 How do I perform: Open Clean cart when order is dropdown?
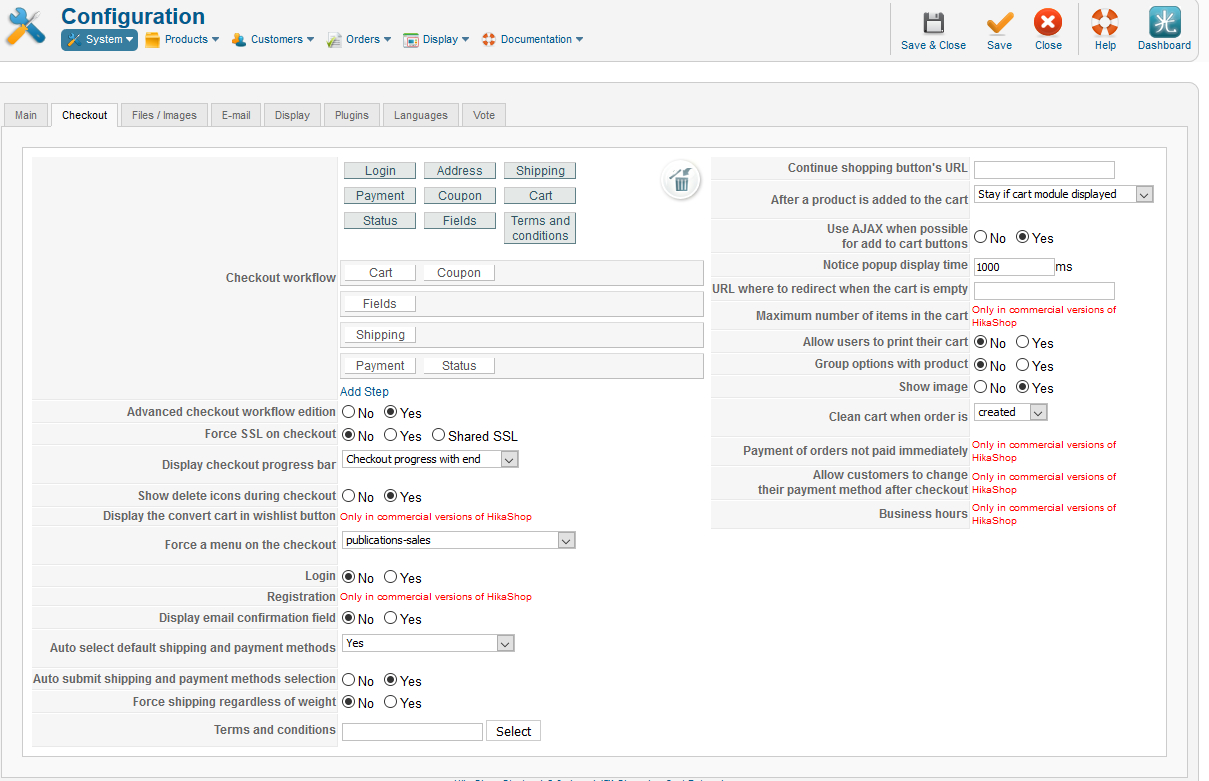point(1011,412)
